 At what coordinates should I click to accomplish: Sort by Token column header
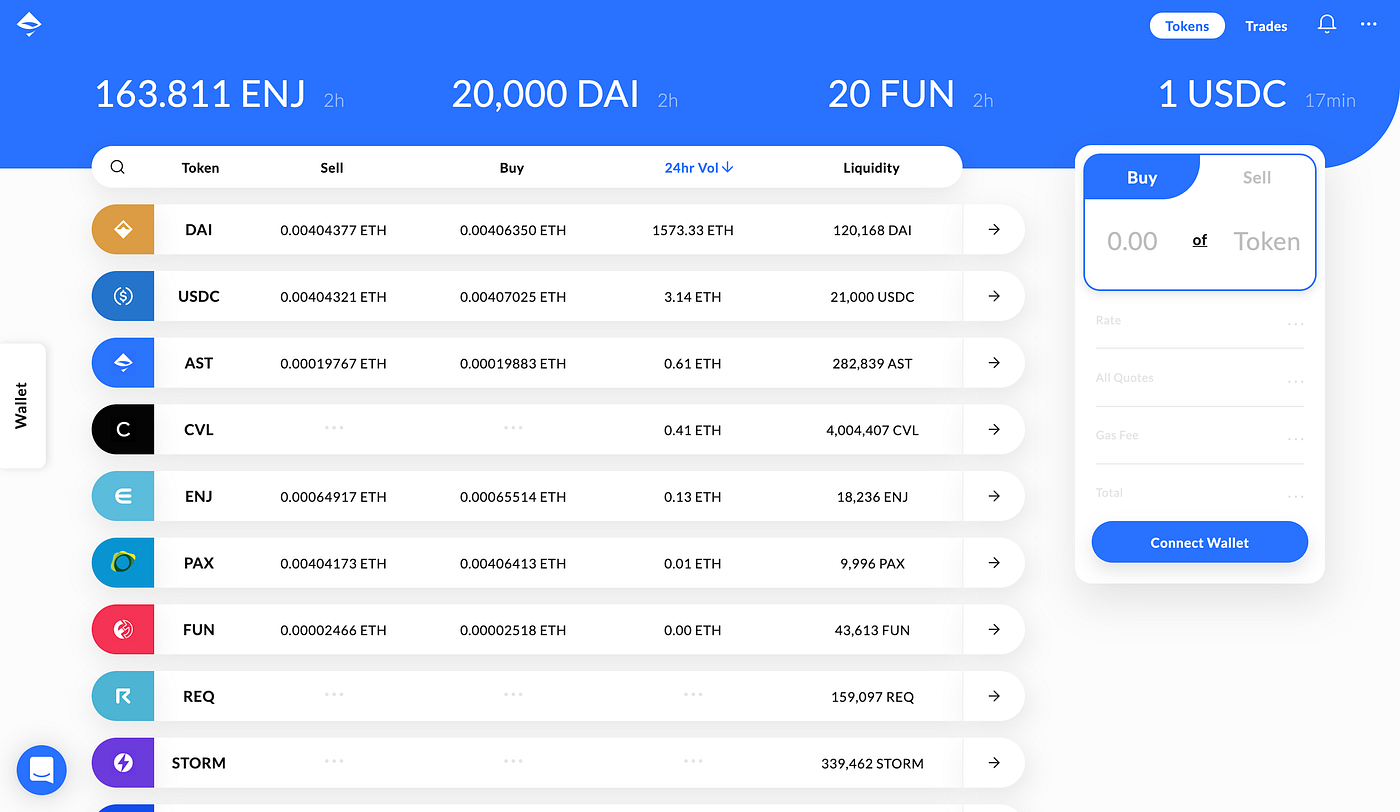pos(200,168)
